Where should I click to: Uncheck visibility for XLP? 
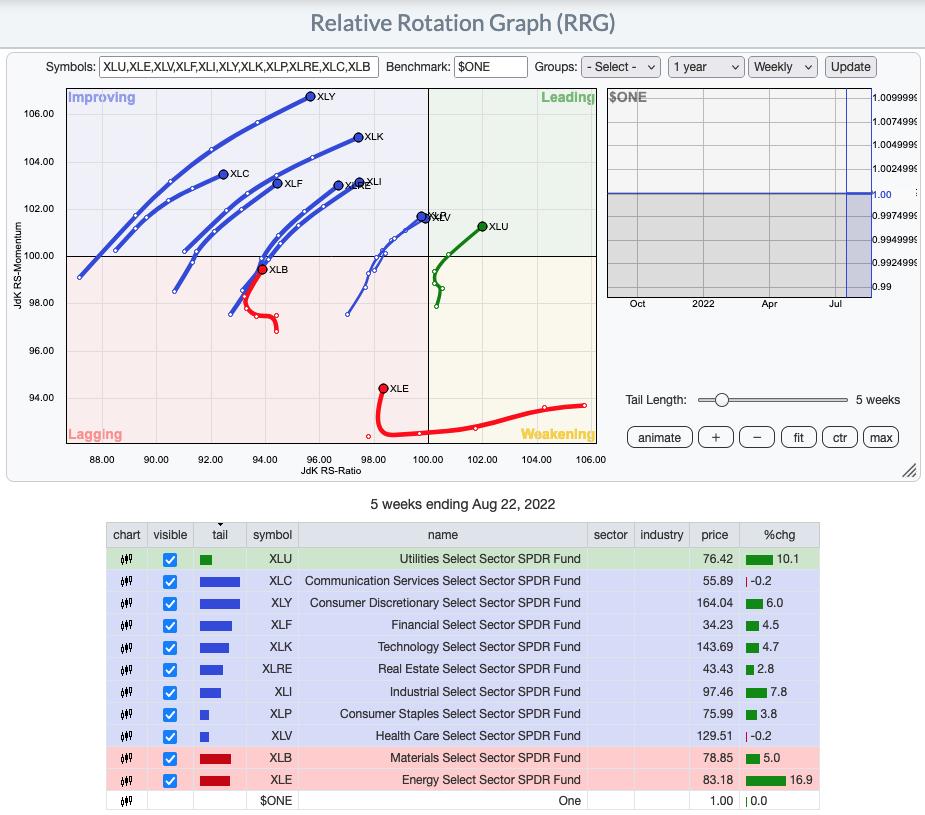click(170, 715)
